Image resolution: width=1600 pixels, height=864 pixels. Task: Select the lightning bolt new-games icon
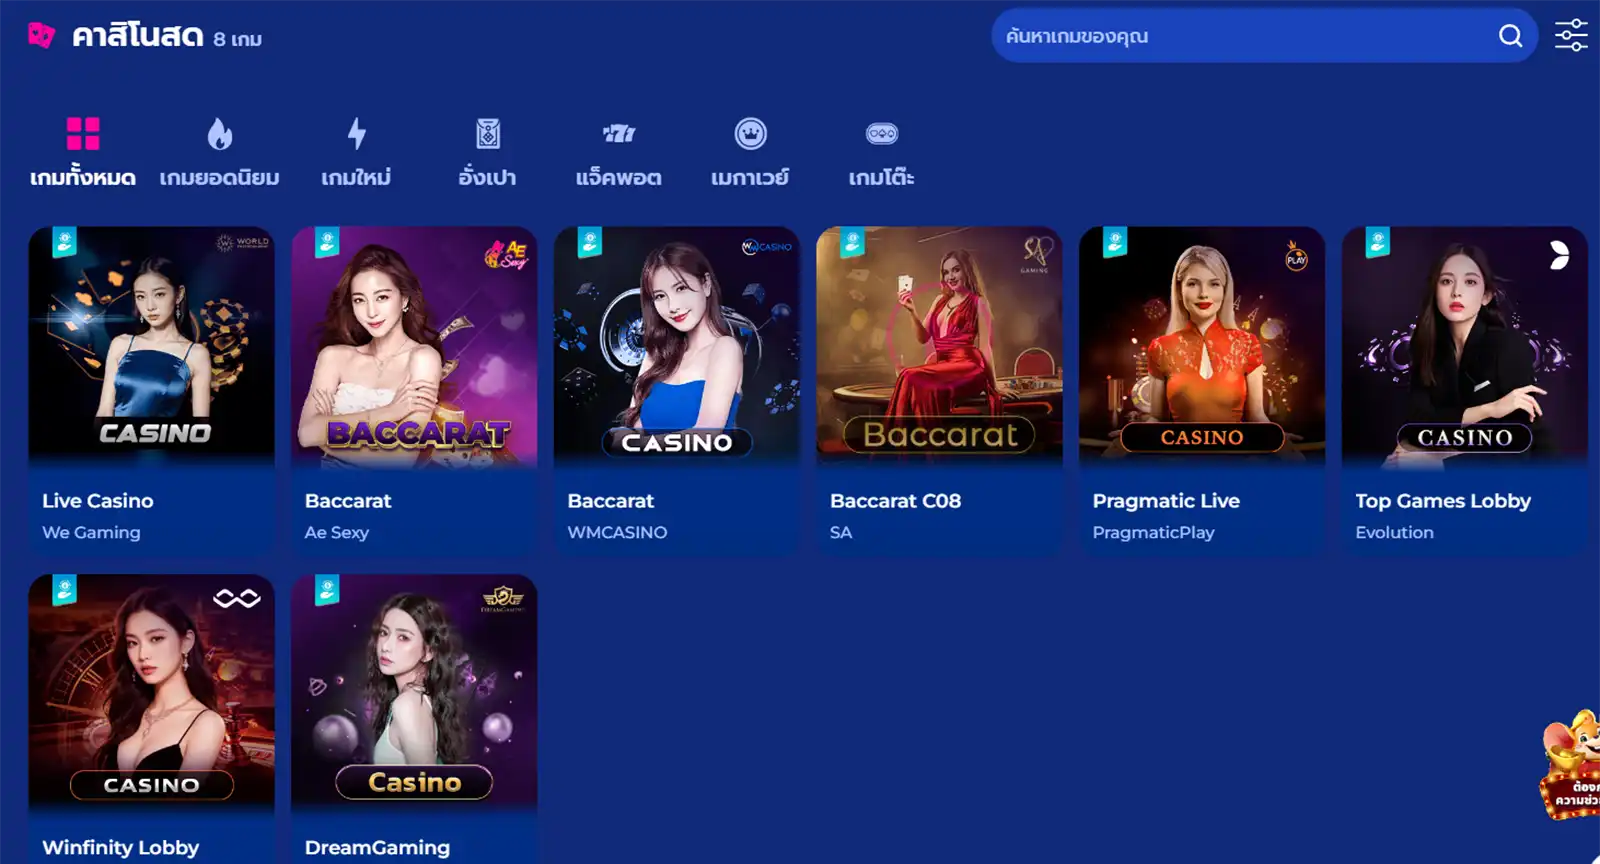[x=356, y=134]
